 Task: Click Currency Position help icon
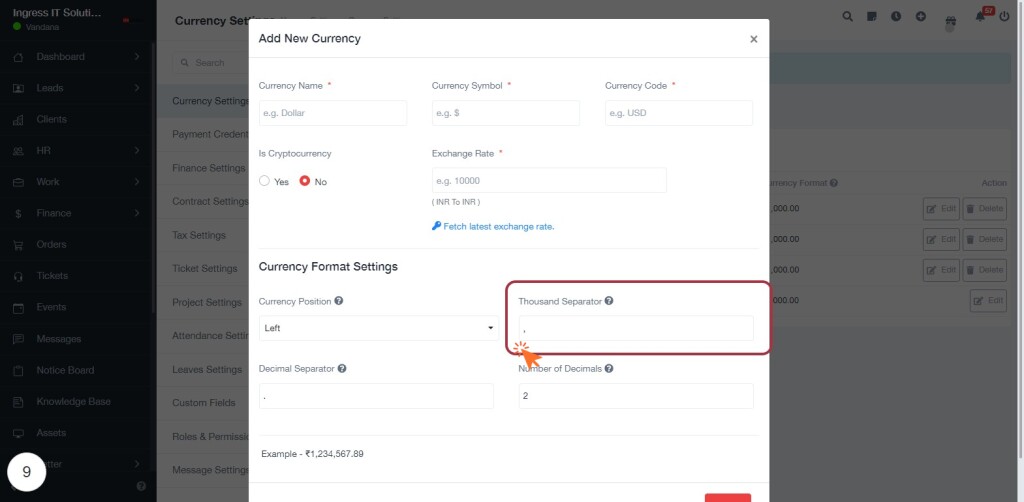(x=338, y=301)
